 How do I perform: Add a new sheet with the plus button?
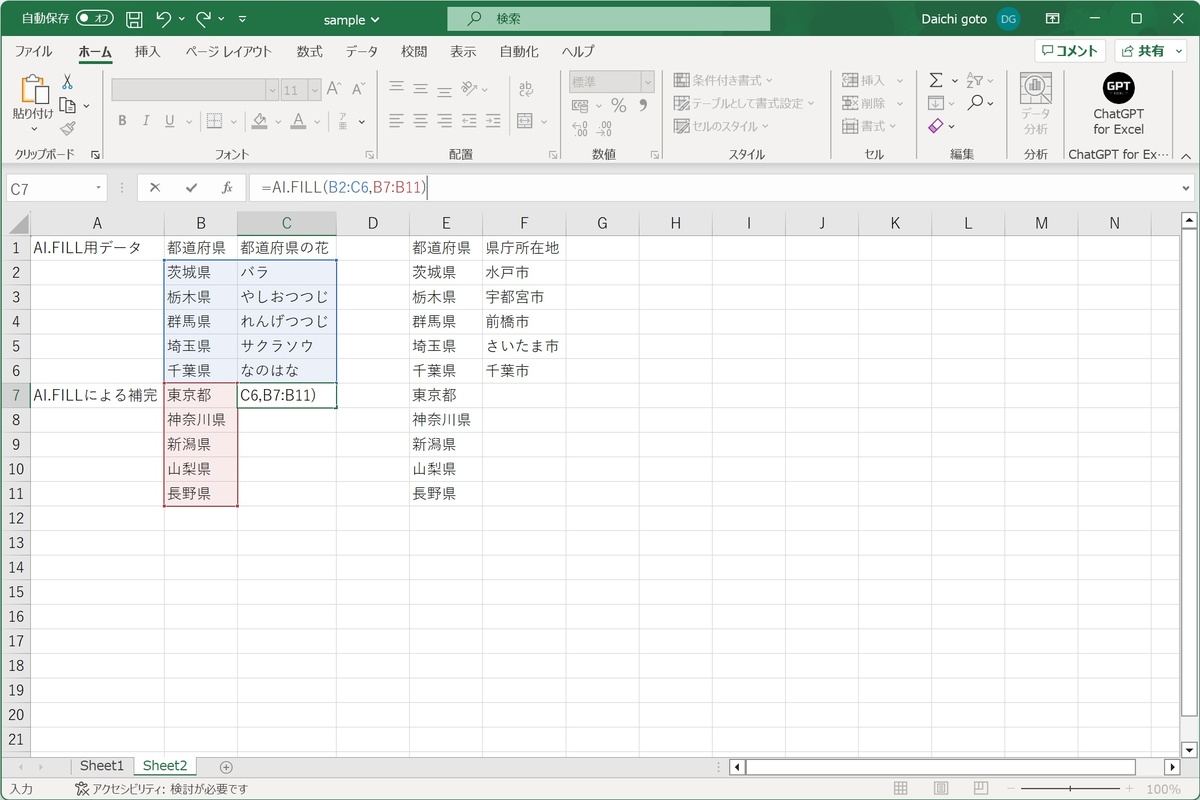tap(226, 767)
